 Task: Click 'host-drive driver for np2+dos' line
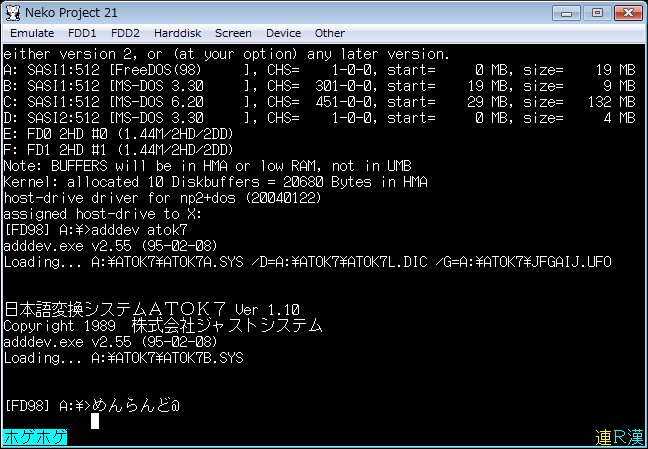coord(162,198)
